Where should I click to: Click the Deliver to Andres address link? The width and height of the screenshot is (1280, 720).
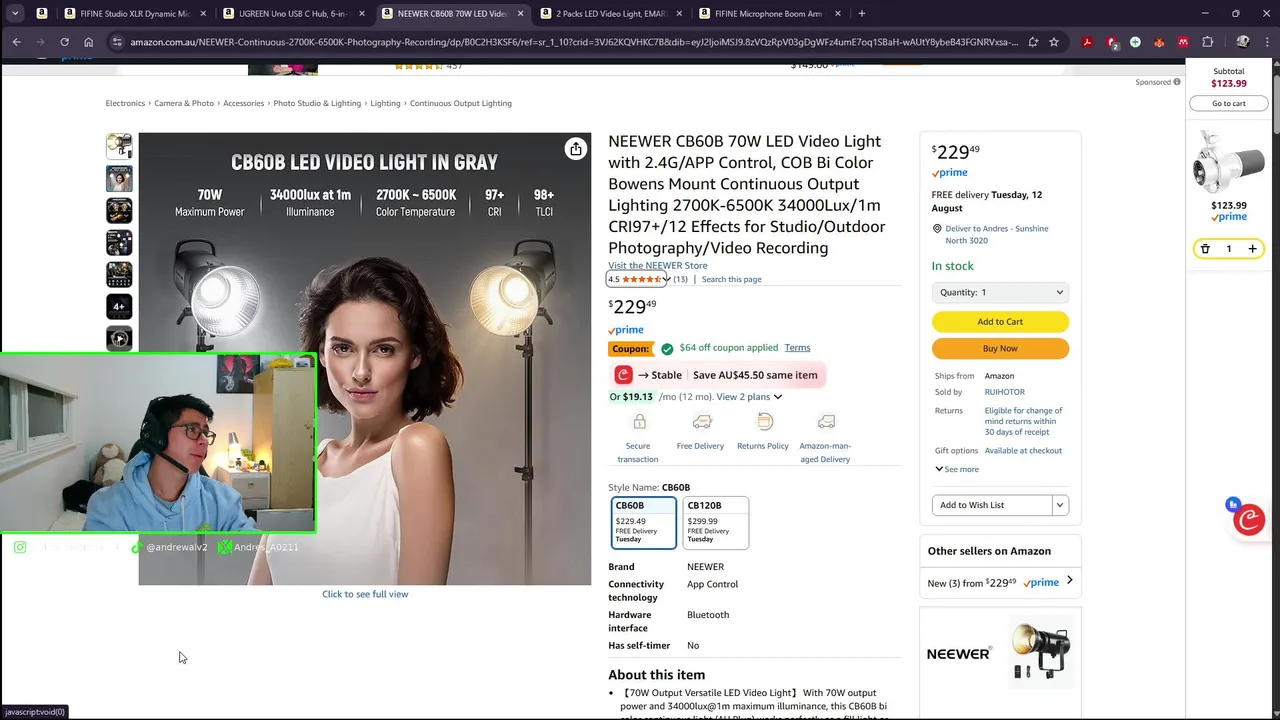tap(997, 234)
